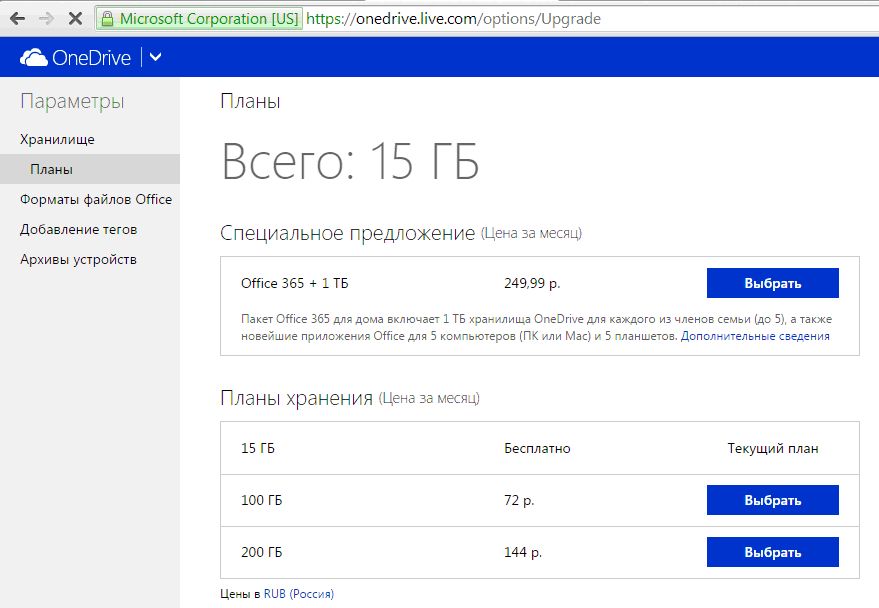Click the browser back arrow
879x608 pixels.
pos(17,18)
